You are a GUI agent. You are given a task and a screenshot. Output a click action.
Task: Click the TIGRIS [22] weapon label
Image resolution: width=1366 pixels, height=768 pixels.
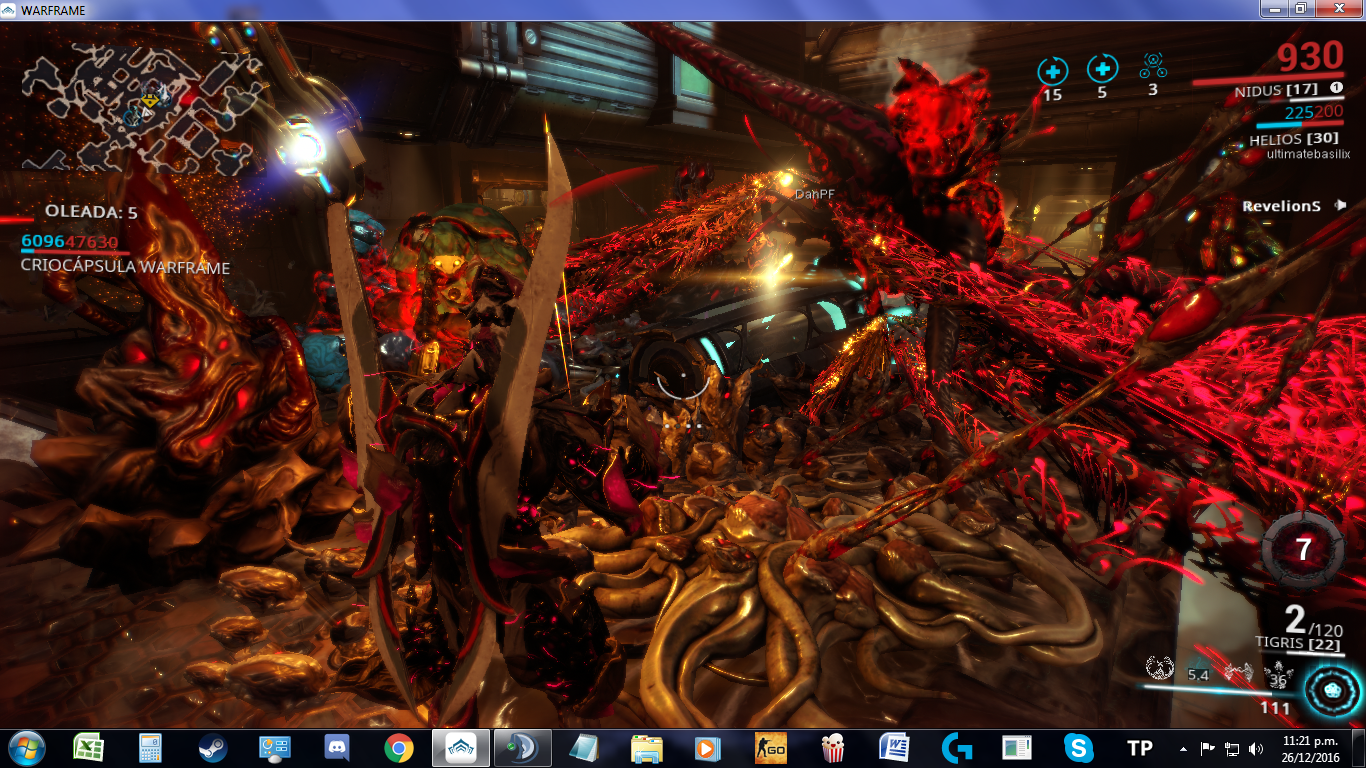(x=1298, y=643)
